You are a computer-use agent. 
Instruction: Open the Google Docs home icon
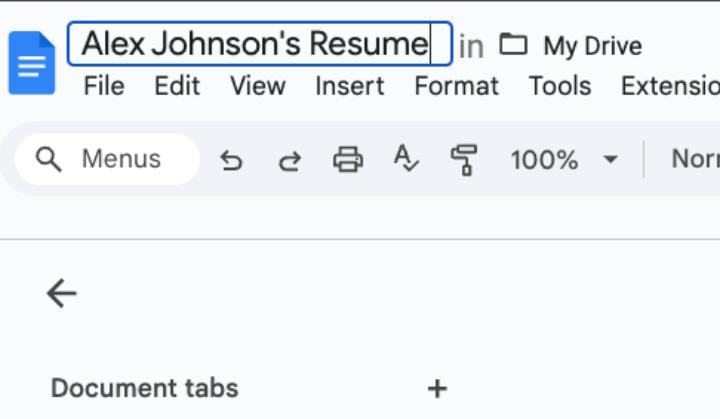(32, 63)
